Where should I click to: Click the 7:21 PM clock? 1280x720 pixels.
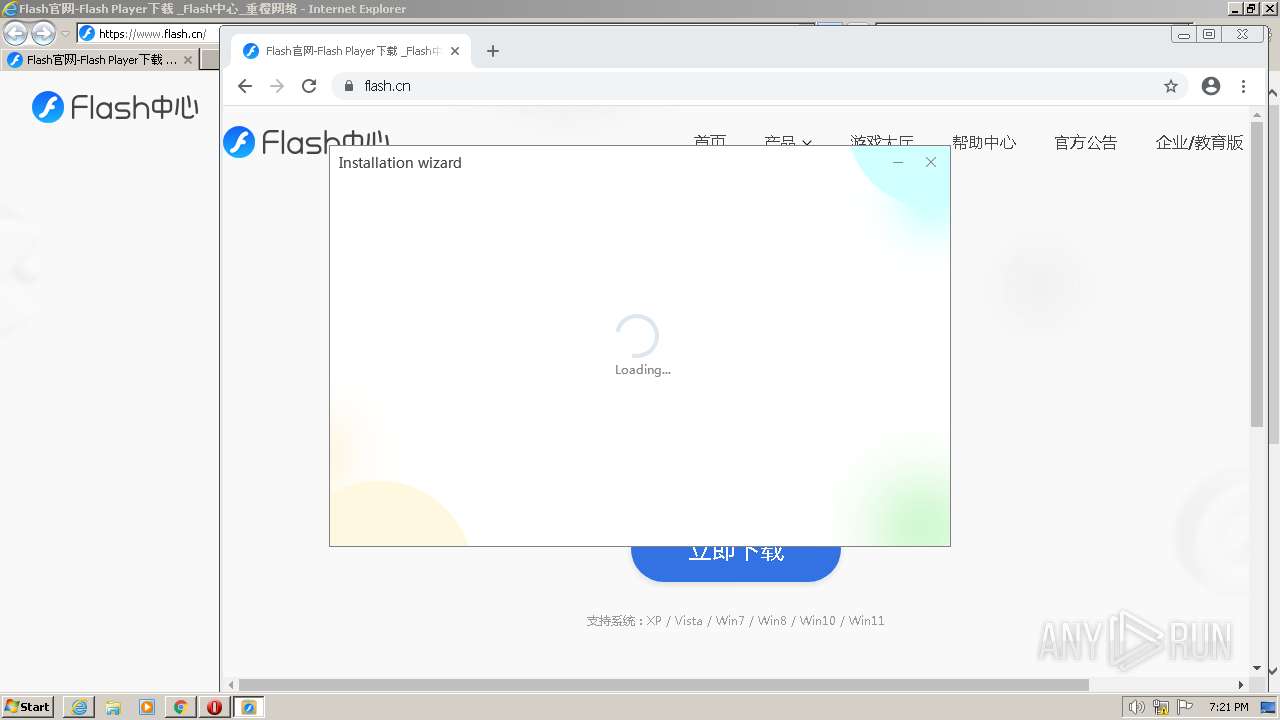(1228, 707)
